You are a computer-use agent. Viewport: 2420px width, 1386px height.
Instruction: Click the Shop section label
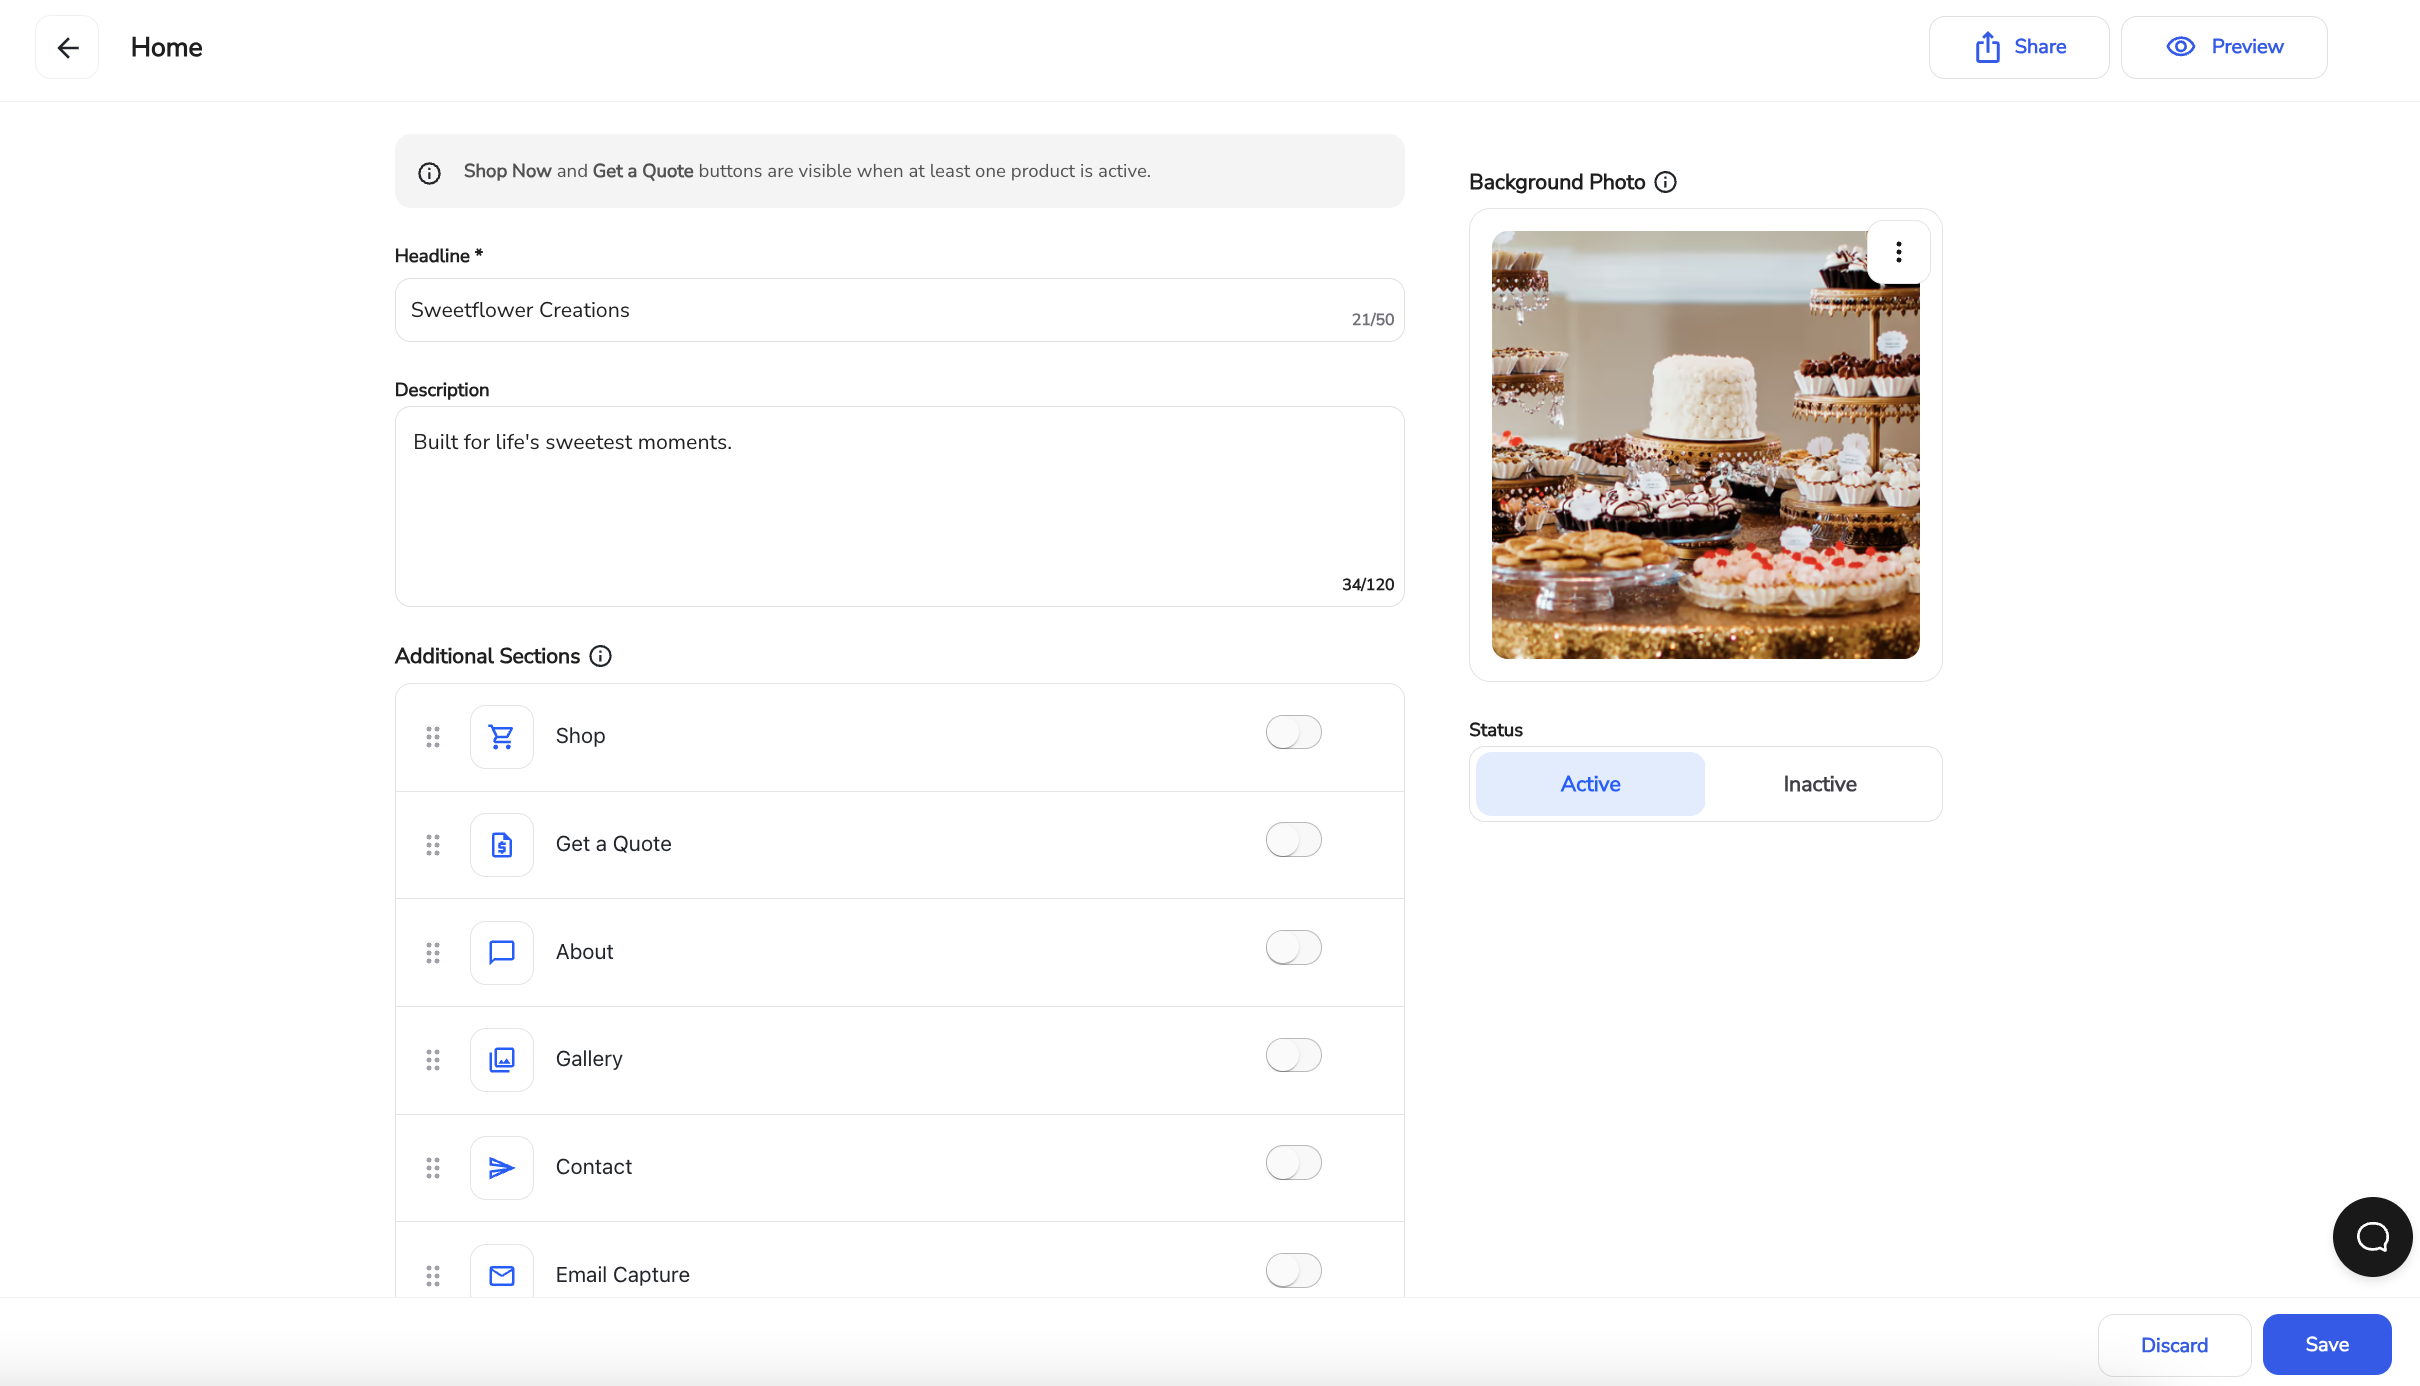tap(580, 736)
